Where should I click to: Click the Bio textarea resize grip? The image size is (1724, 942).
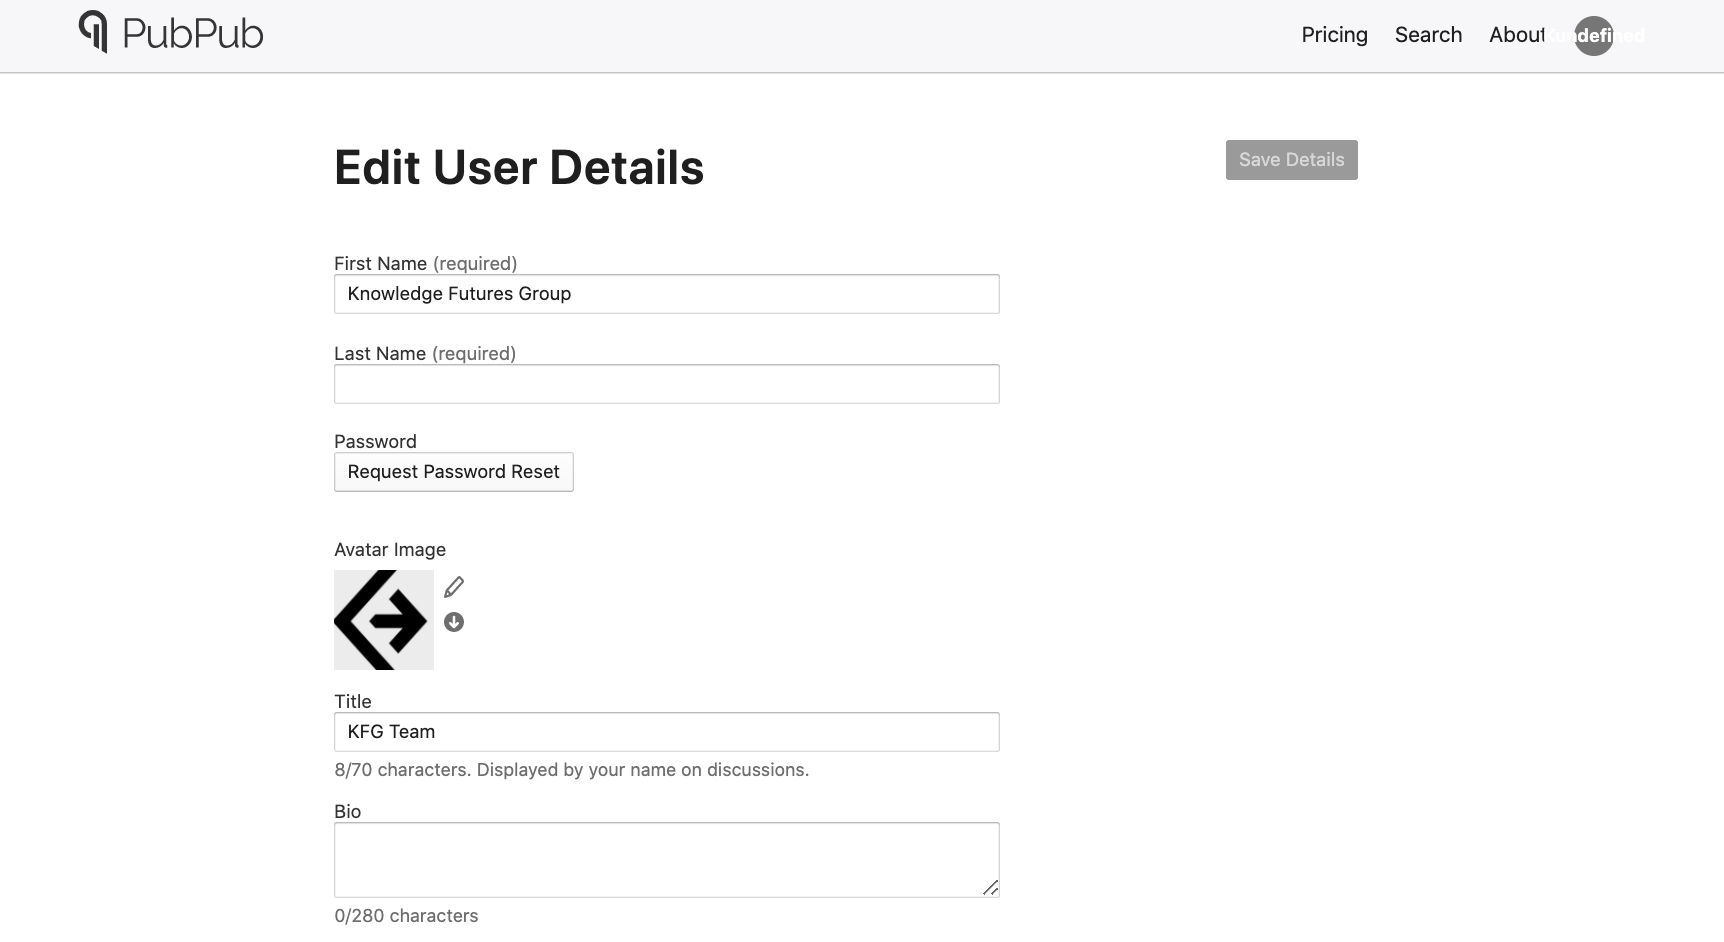[x=992, y=887]
